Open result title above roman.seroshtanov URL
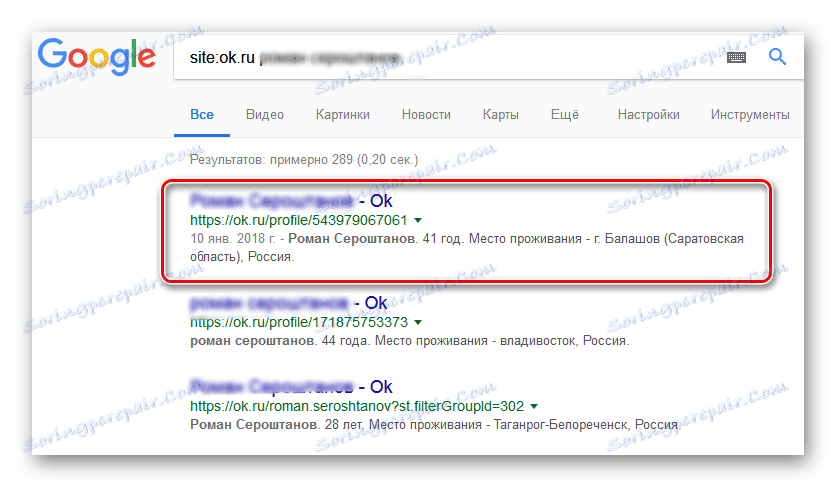836x487 pixels. (x=291, y=386)
